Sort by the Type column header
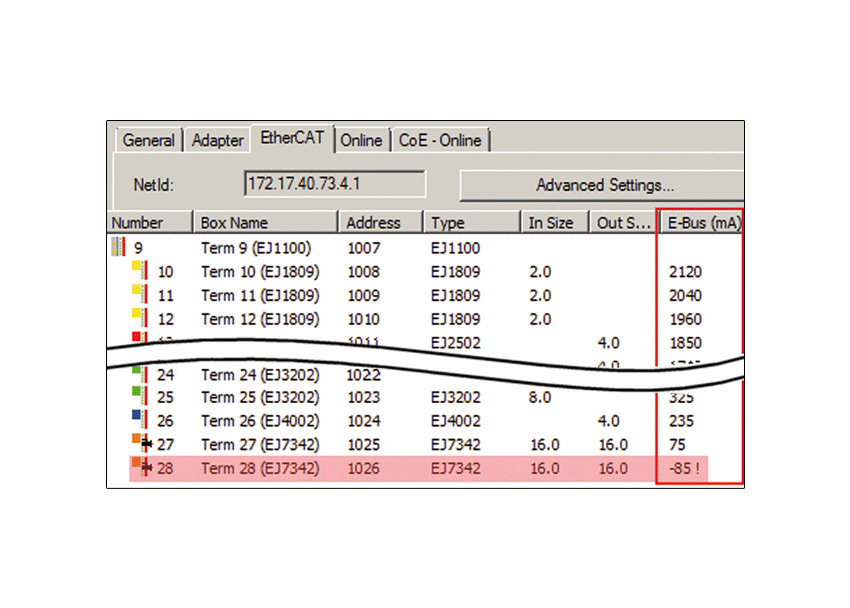The image size is (850, 608). click(472, 223)
